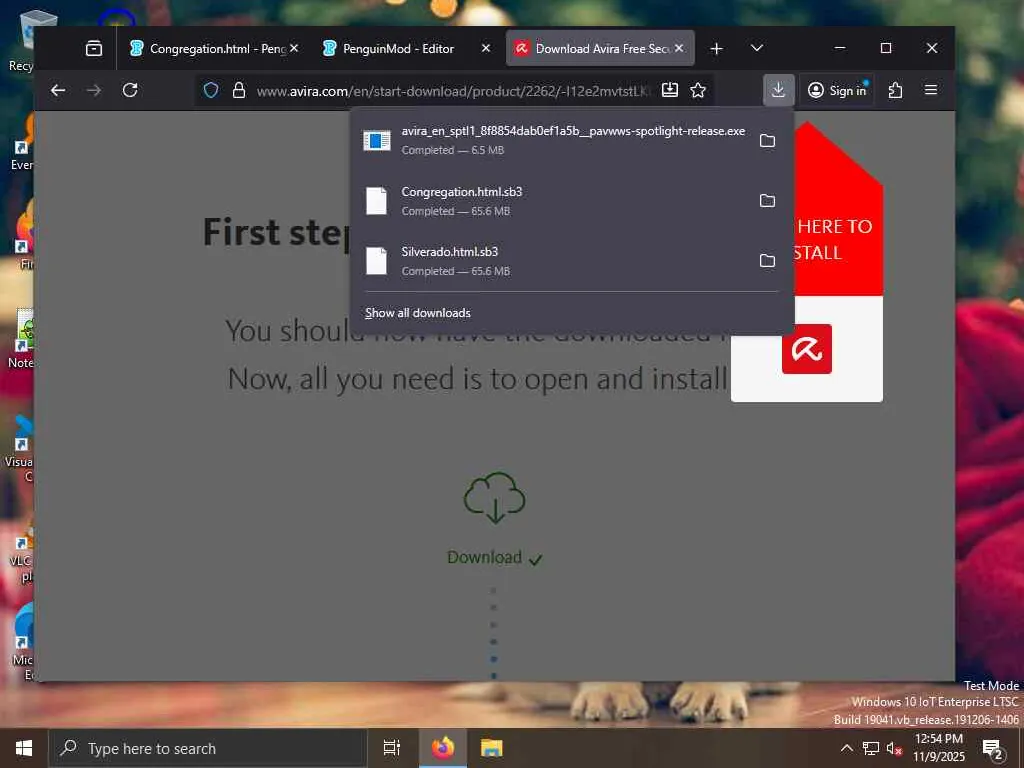Show avira exe file in folder
This screenshot has width=1024, height=768.
click(767, 140)
